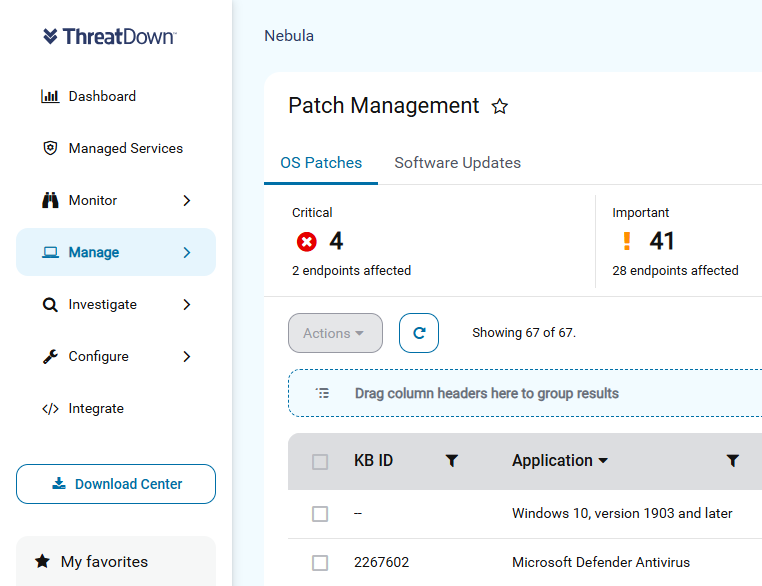Viewport: 762px width, 586px height.
Task: Click the My favorites star icon
Action: [42, 561]
